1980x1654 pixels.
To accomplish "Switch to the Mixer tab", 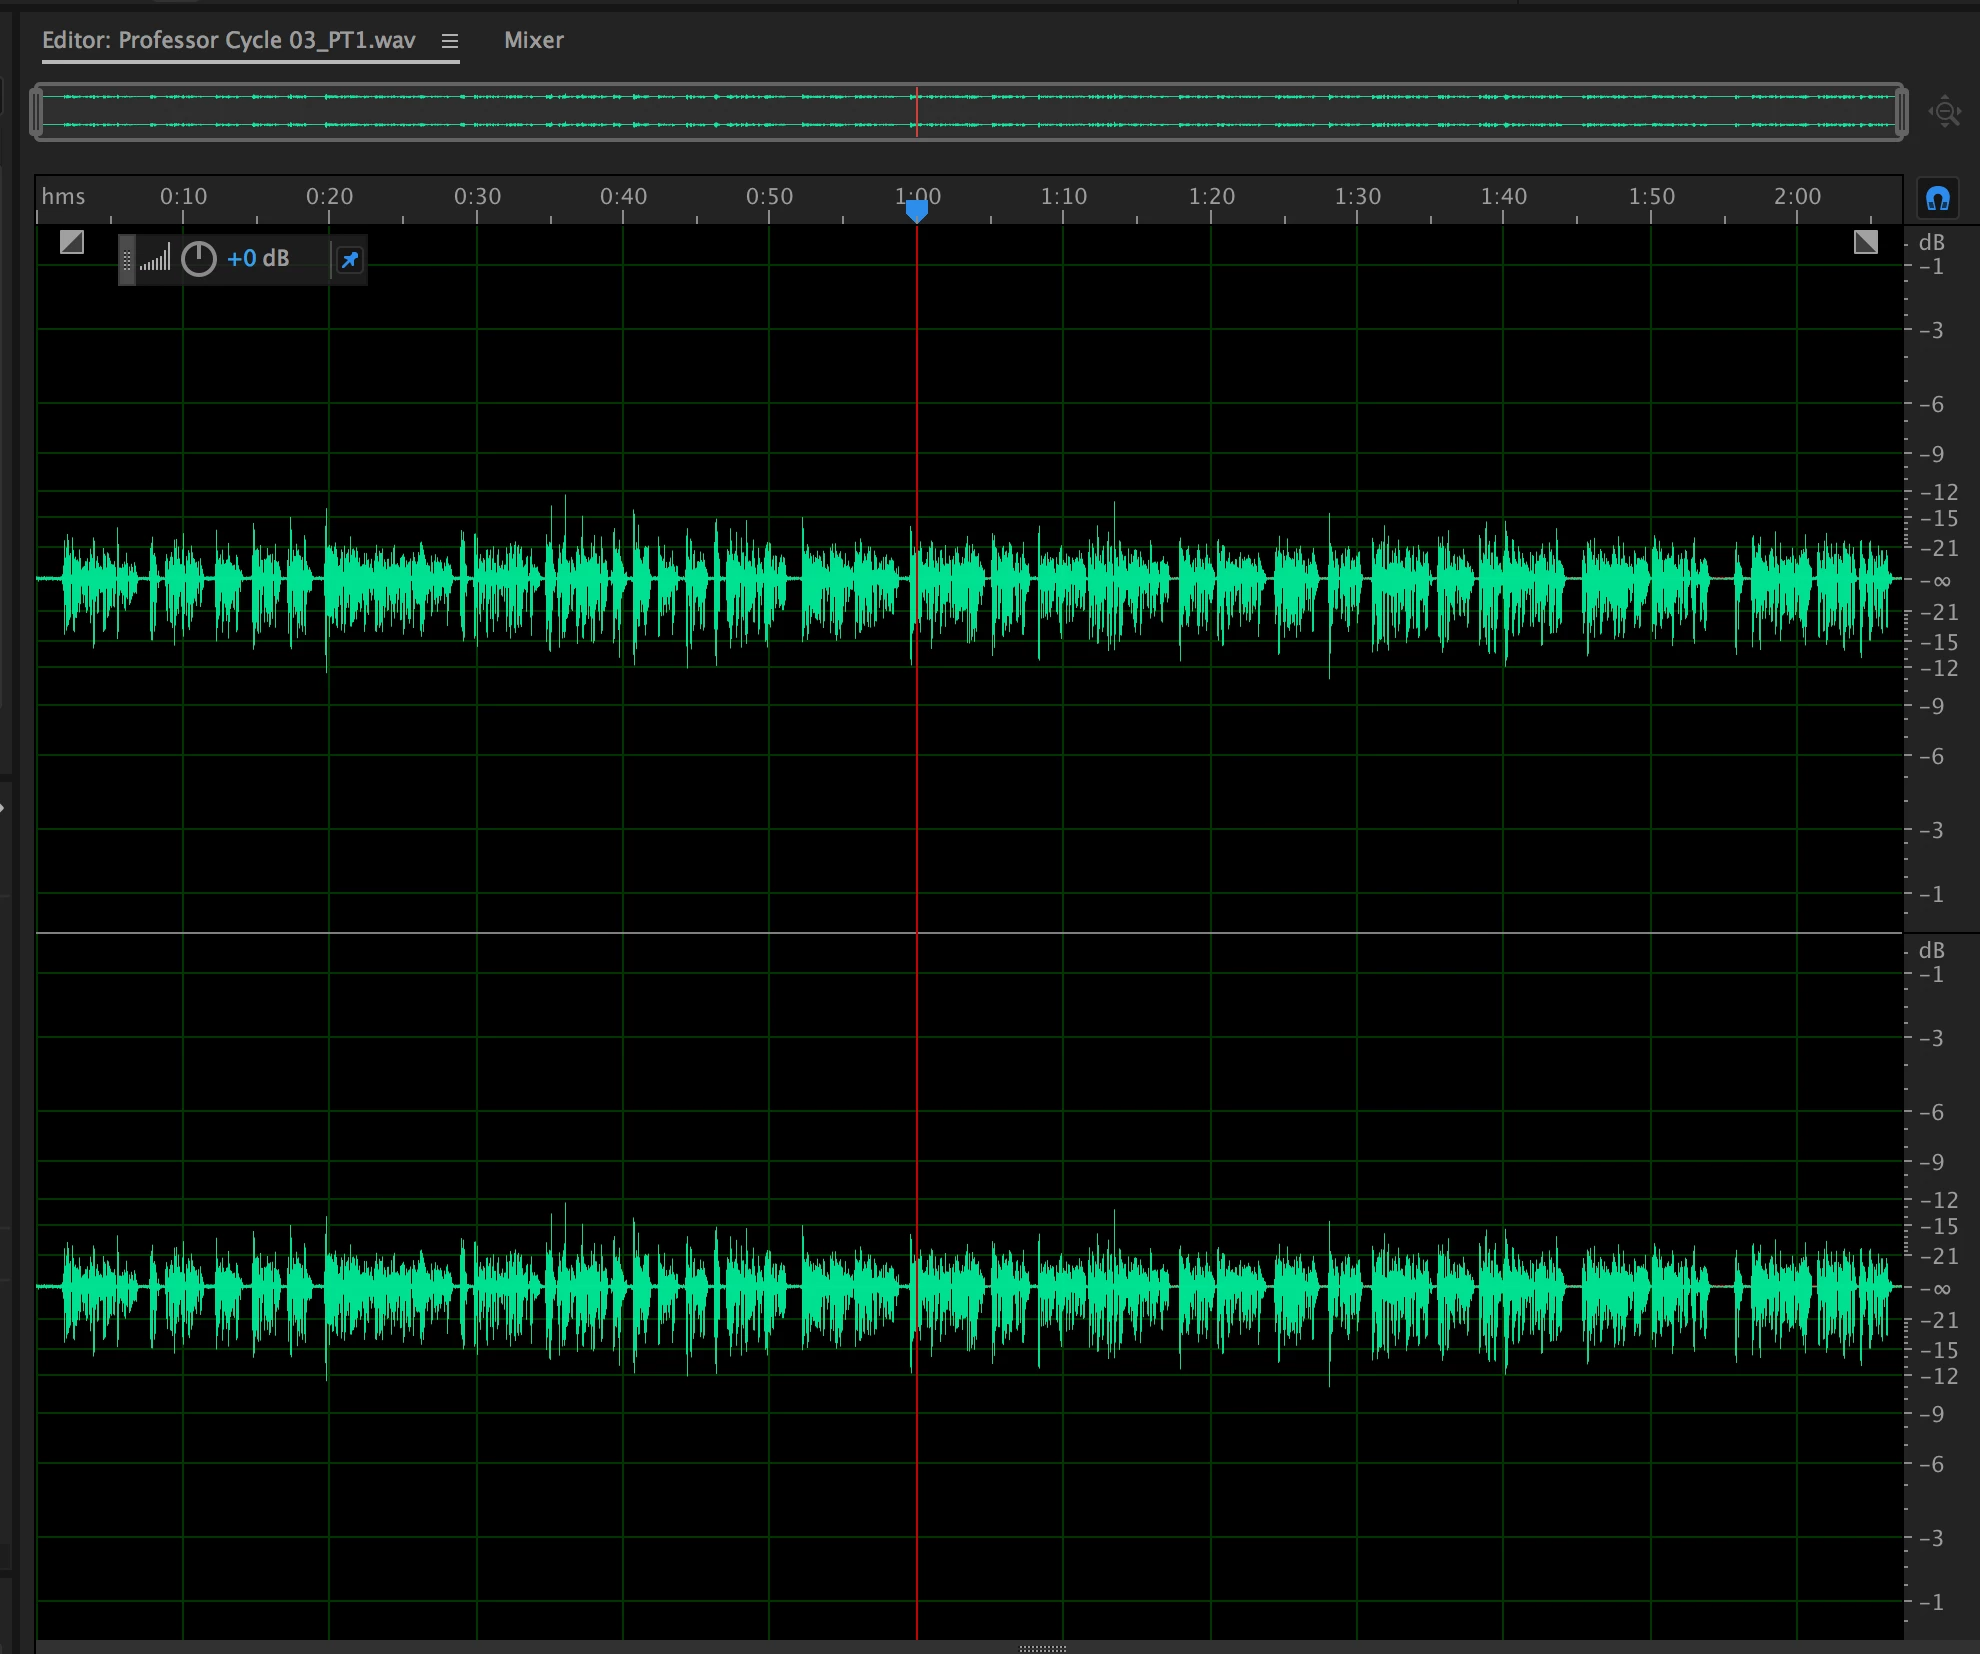I will (533, 40).
